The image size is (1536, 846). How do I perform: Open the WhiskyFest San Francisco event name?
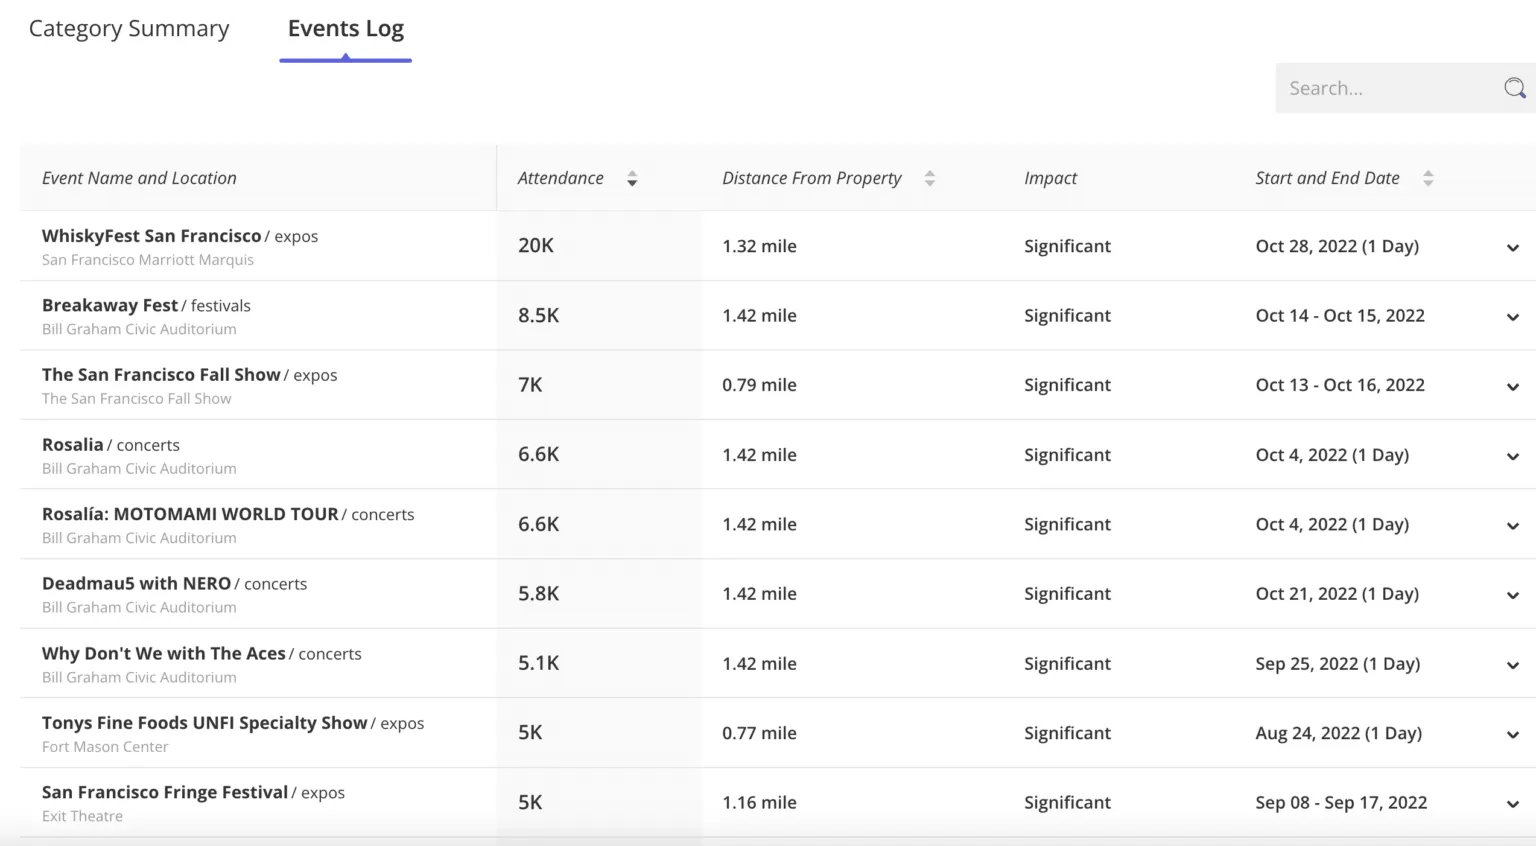click(151, 236)
